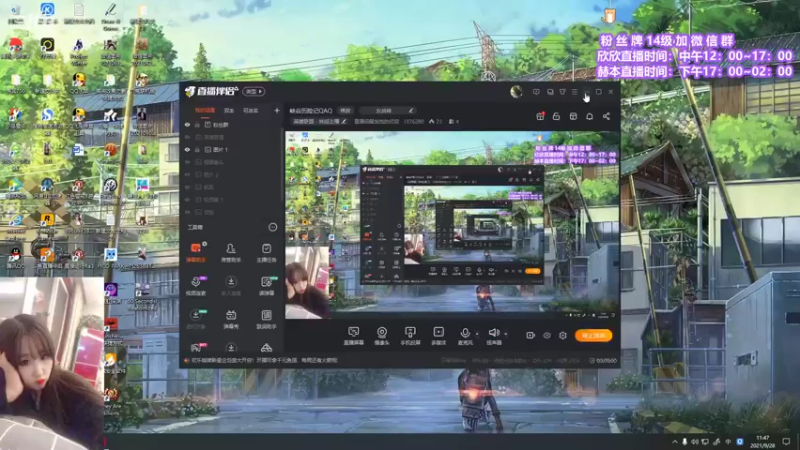
Task: Collapse the 工具箱 toolbox section
Action: [x=272, y=227]
